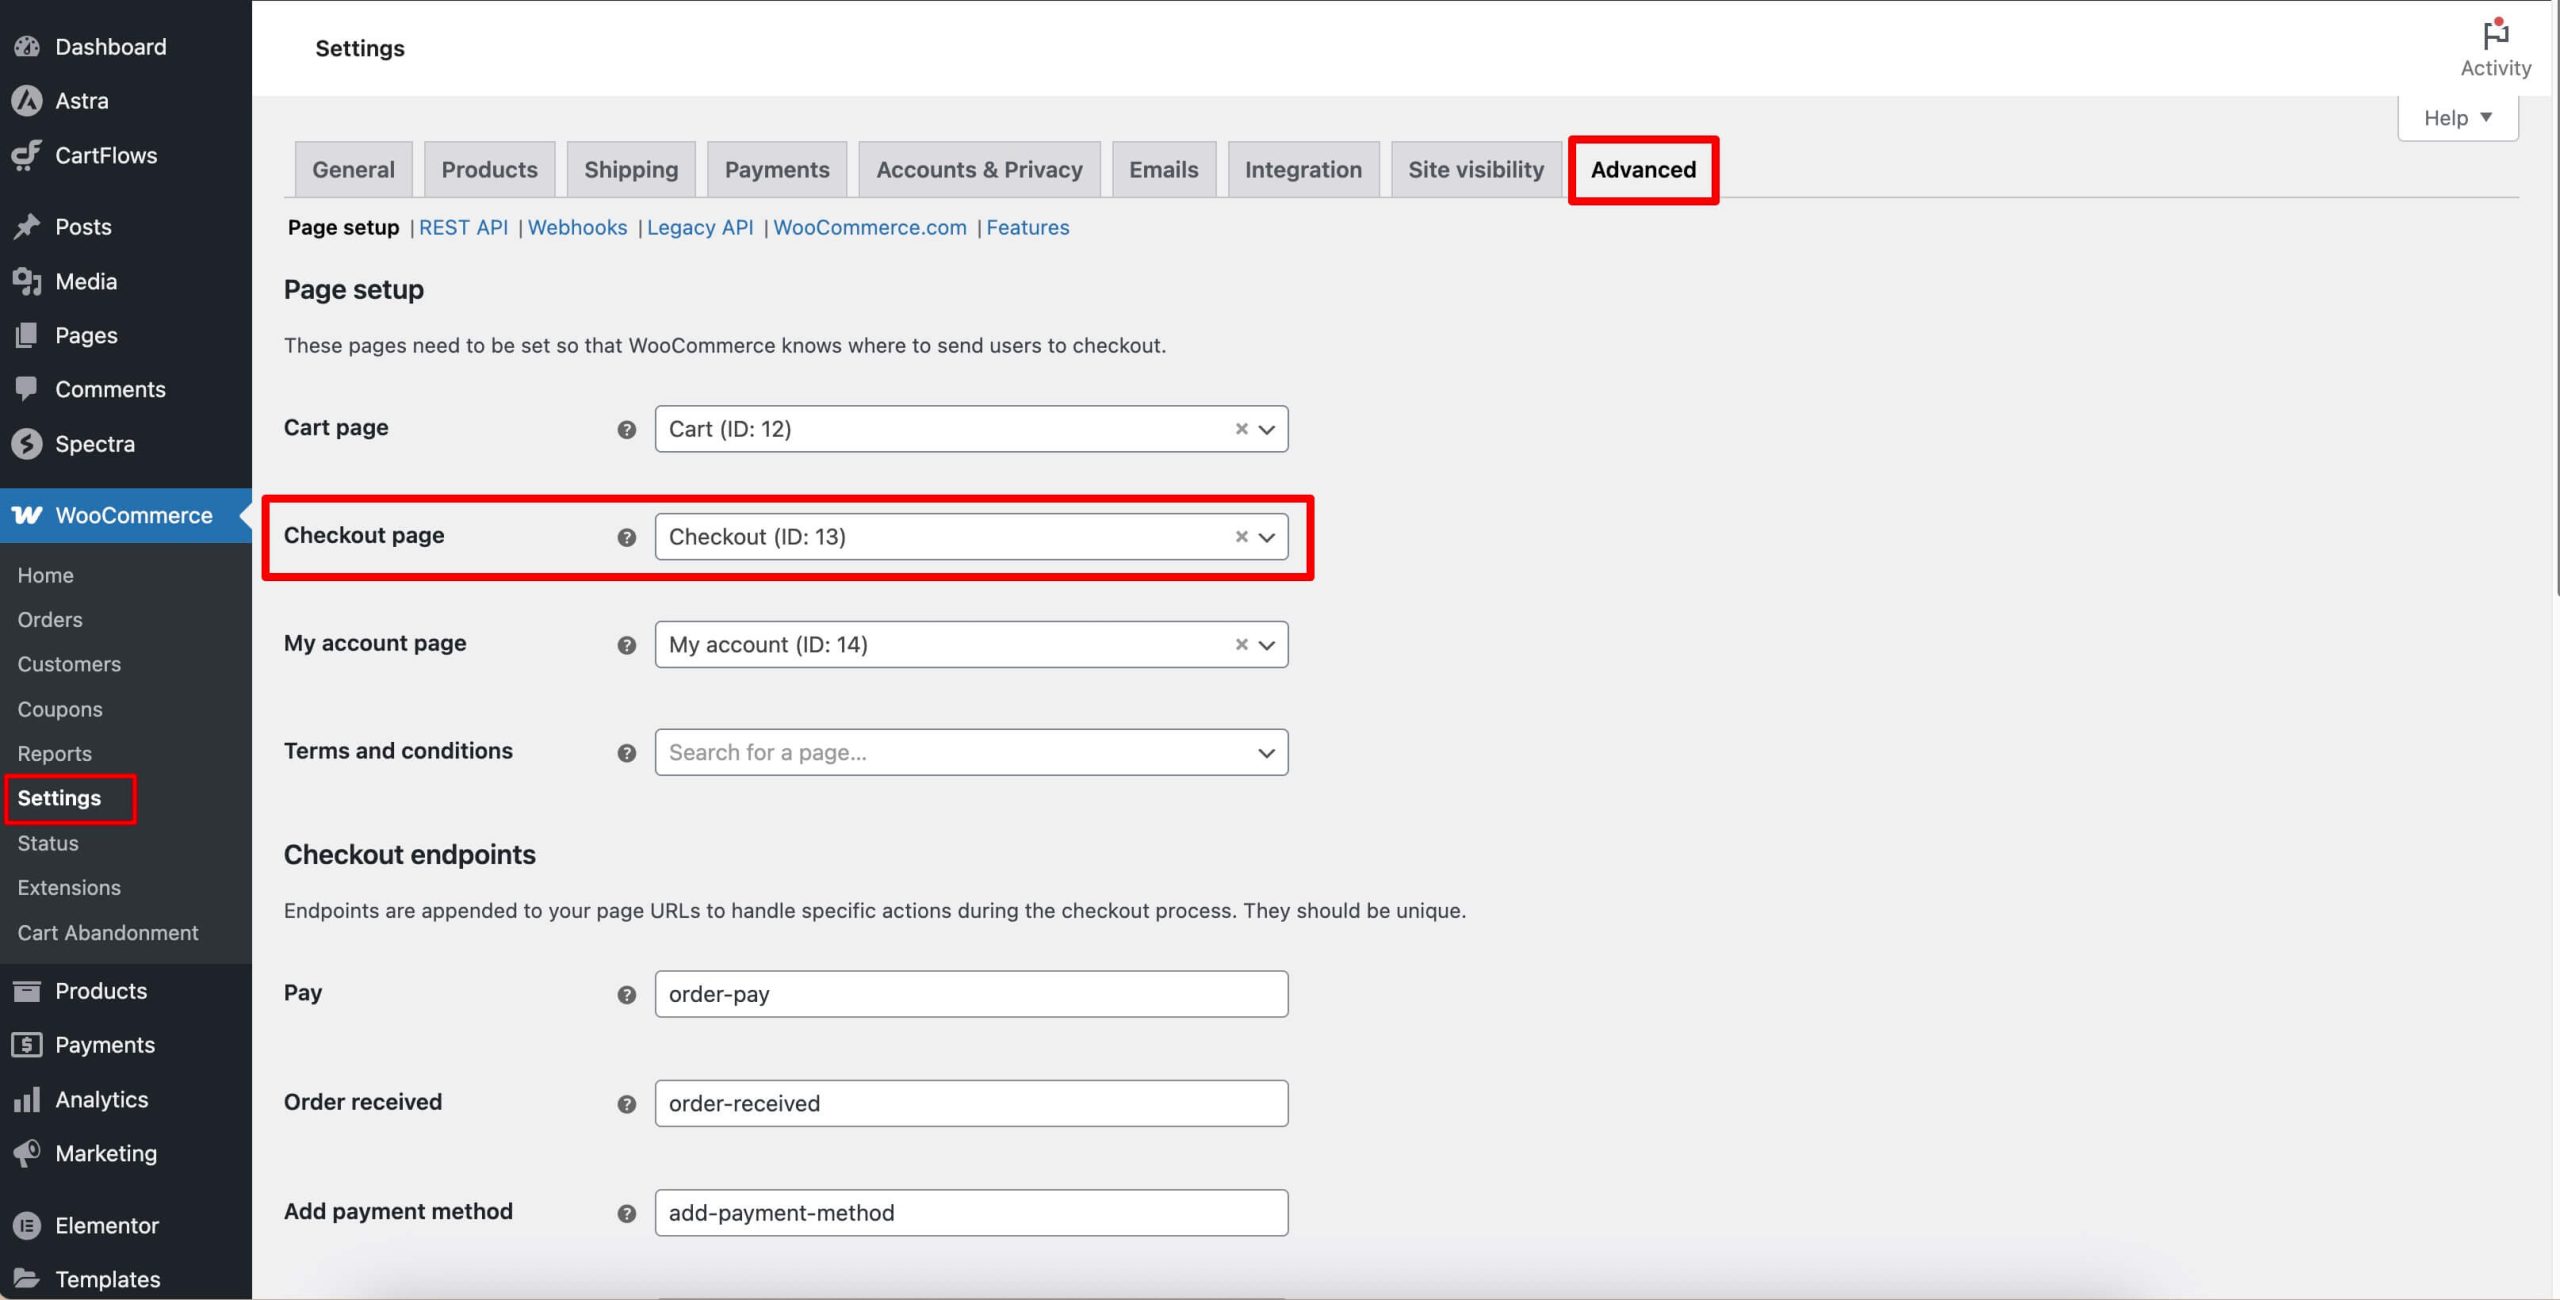Open the Integration tab

tap(1303, 170)
